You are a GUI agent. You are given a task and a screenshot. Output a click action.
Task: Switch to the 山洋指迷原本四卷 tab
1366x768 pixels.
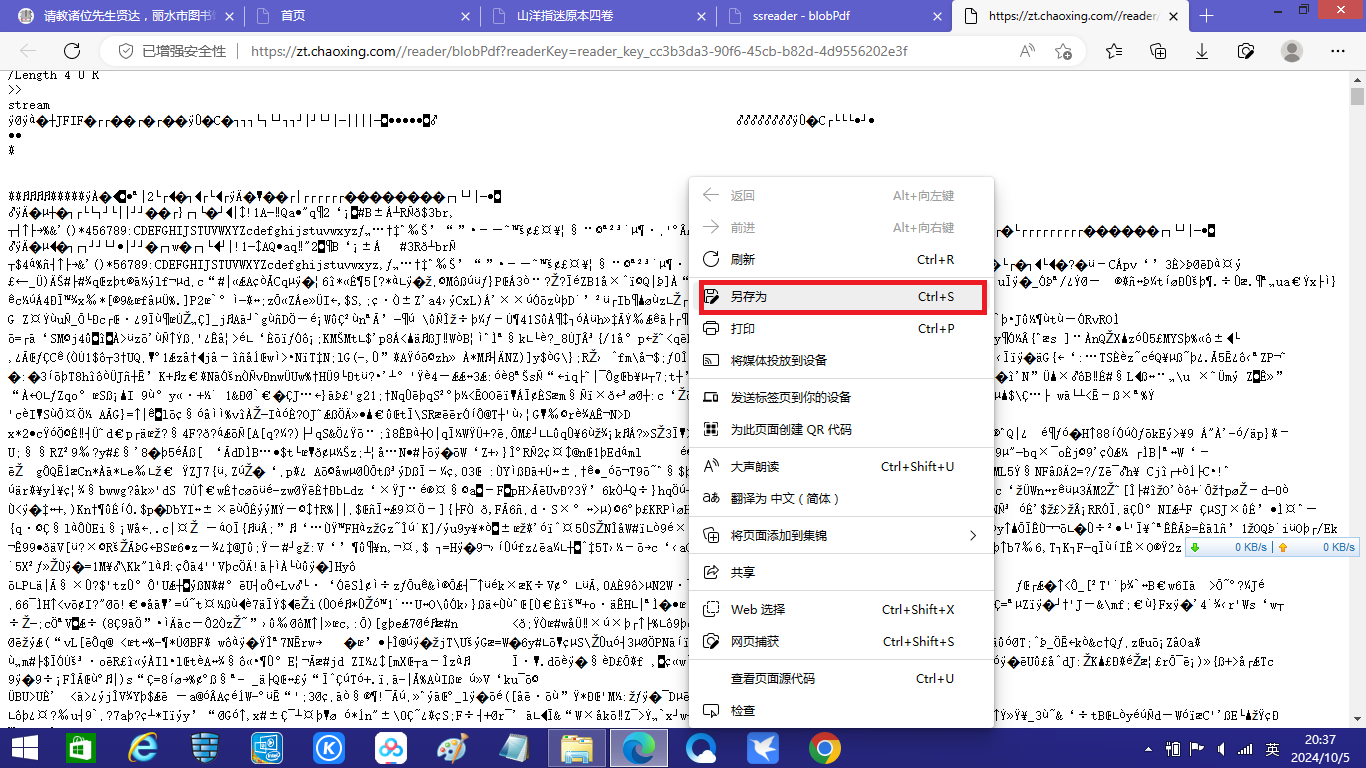point(597,16)
